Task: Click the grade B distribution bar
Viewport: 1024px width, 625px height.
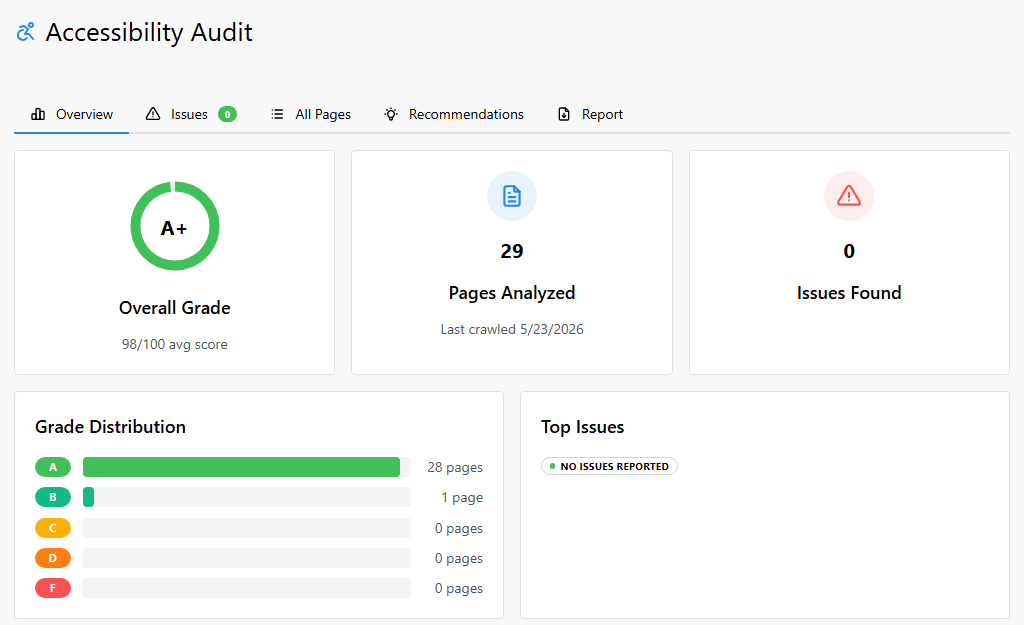Action: tap(247, 497)
